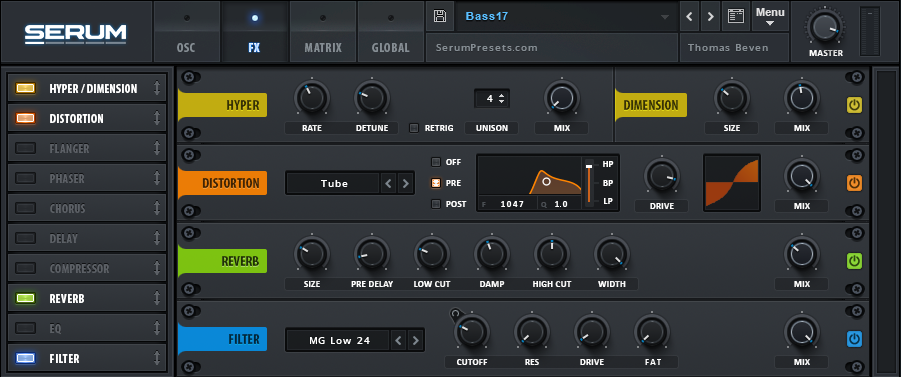Screen dimensions: 901x377
Task: Click the Distortion reorder arrows in the rack list
Action: [157, 118]
